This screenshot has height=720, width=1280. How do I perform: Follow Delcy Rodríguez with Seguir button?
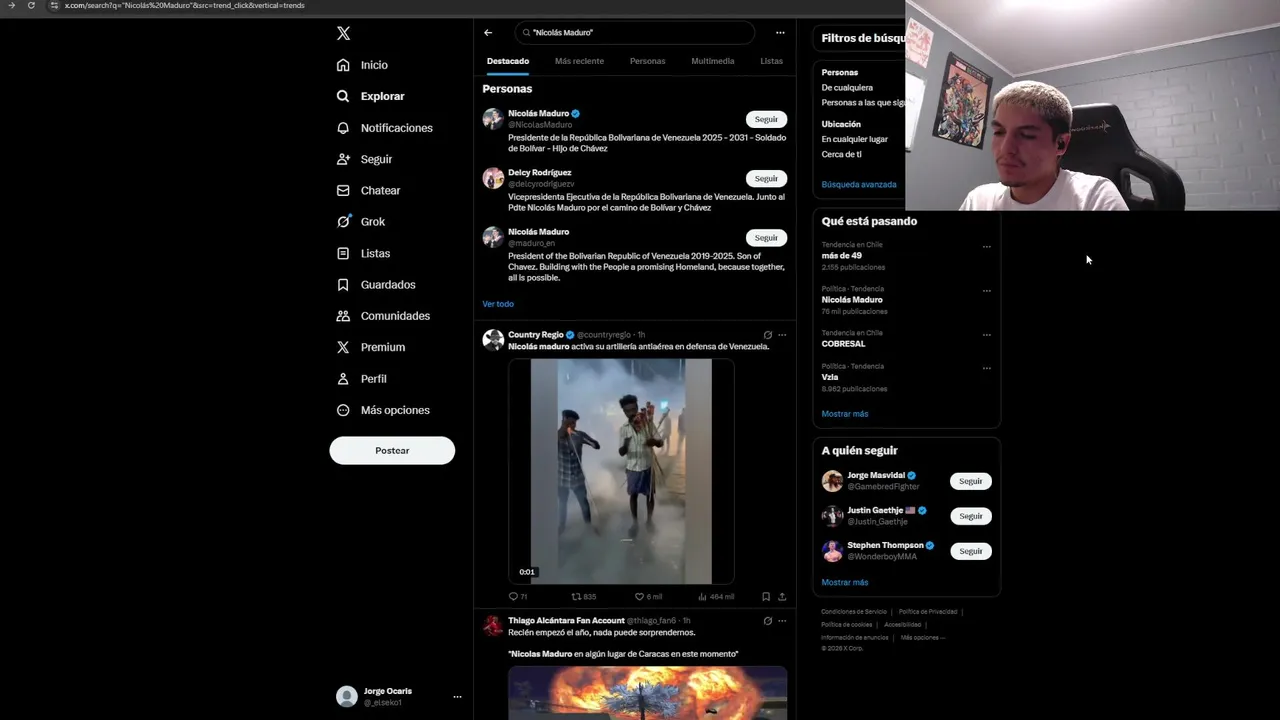(766, 178)
